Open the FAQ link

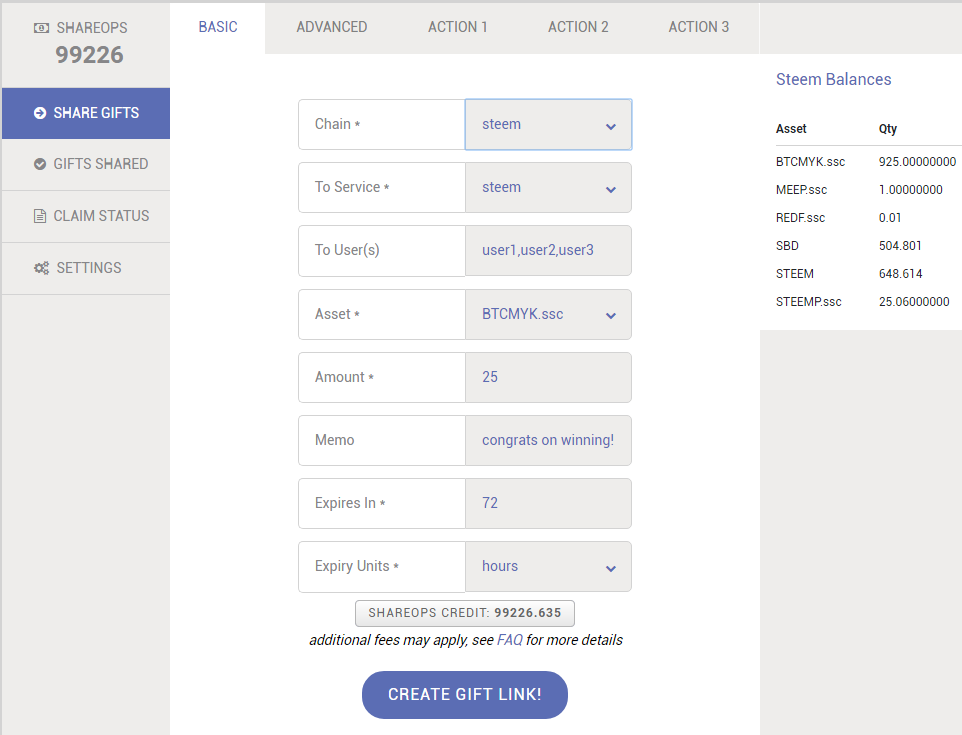pos(510,640)
